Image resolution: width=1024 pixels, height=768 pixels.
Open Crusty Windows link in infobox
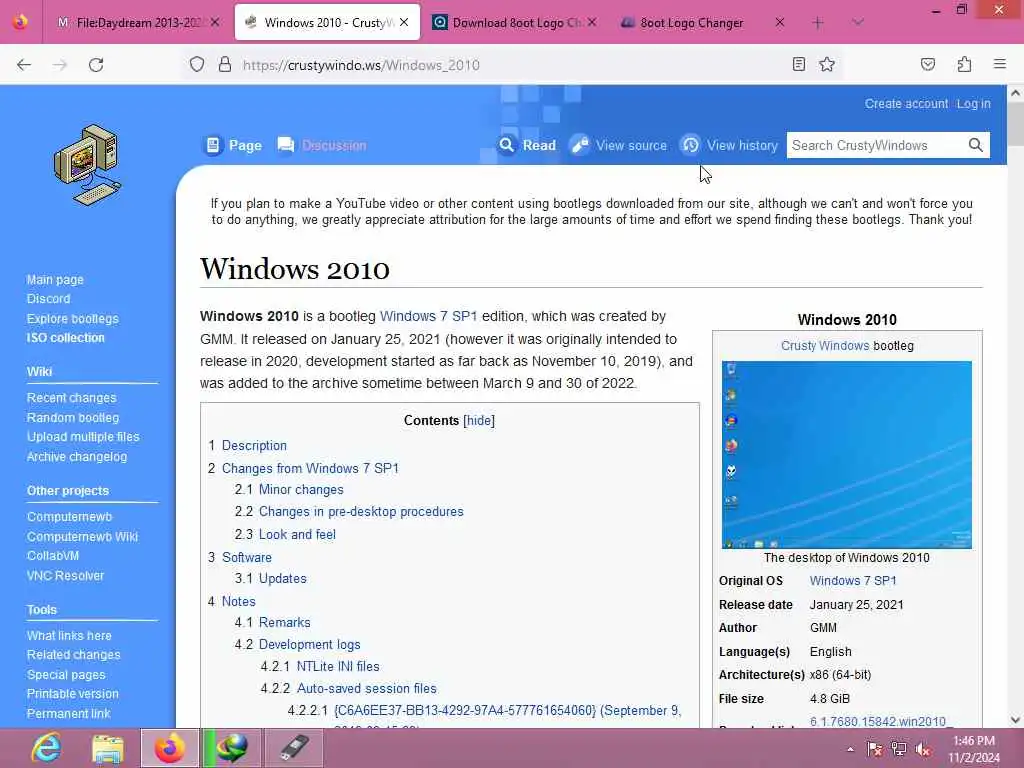pos(825,345)
